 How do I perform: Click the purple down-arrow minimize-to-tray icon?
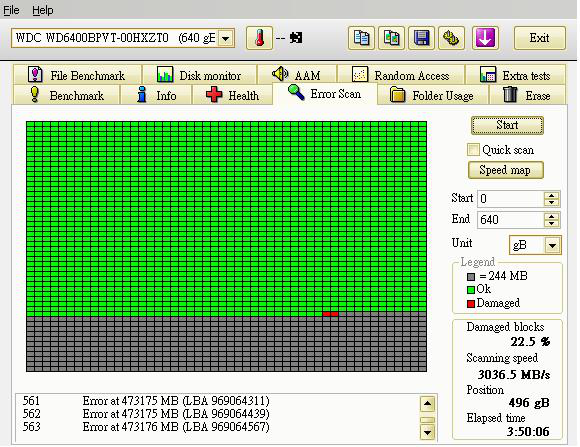coord(485,38)
